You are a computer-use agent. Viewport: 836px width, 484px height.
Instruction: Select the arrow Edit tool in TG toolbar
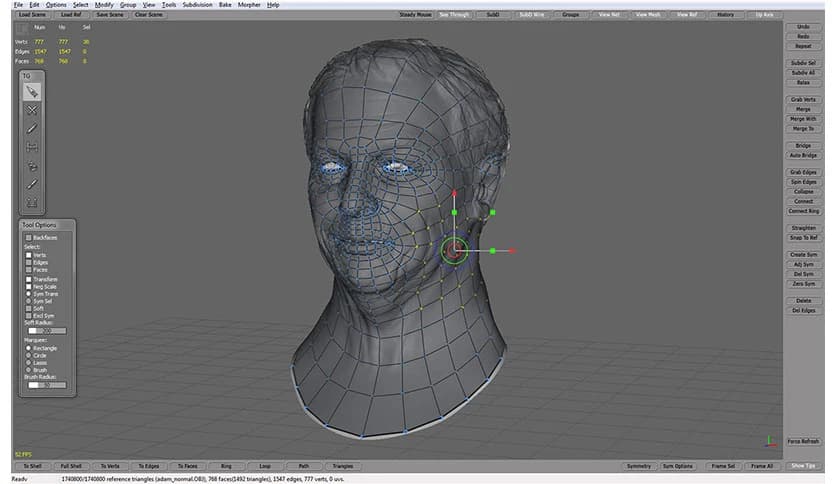(32, 92)
